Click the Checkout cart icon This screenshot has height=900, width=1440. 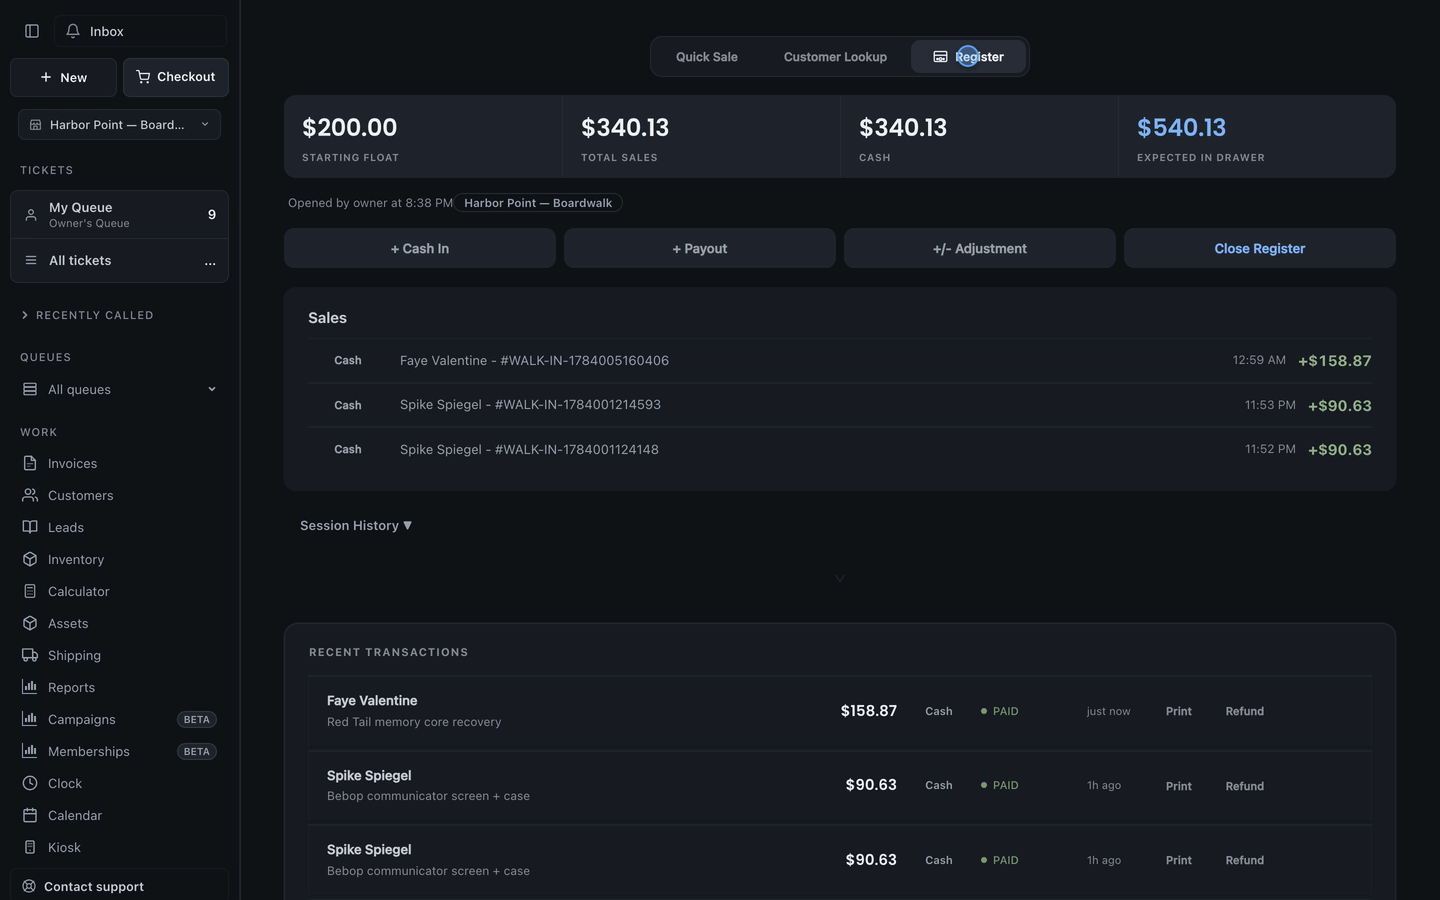click(x=143, y=77)
